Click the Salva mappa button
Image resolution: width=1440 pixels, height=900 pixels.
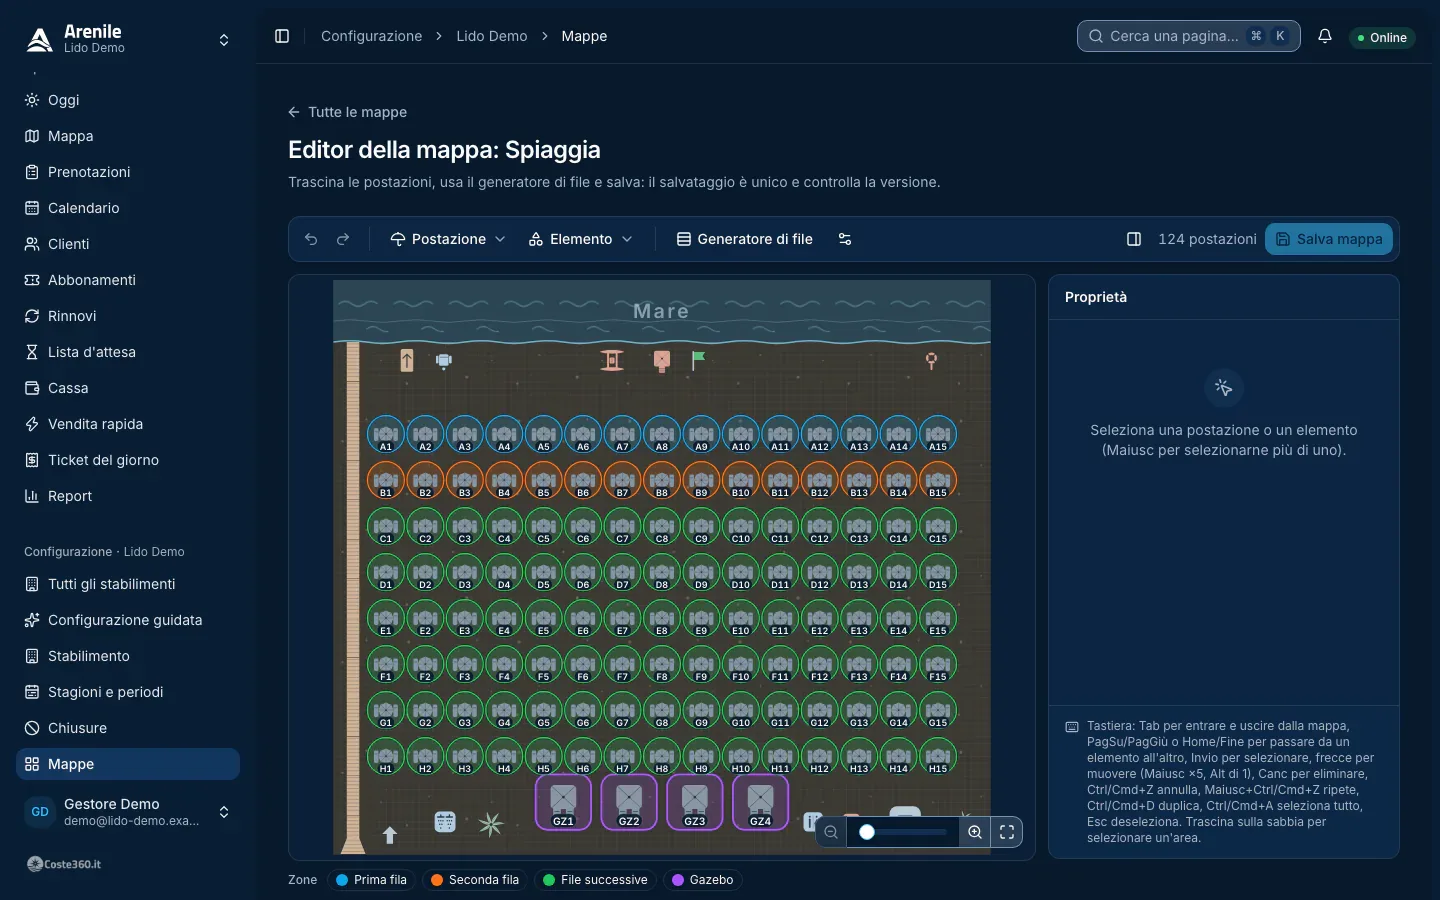1329,239
